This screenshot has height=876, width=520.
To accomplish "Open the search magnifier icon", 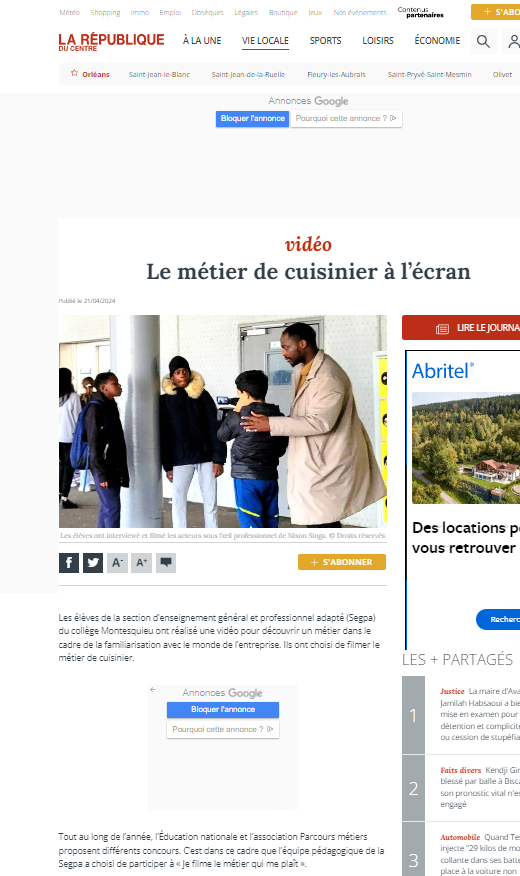I will coord(483,41).
